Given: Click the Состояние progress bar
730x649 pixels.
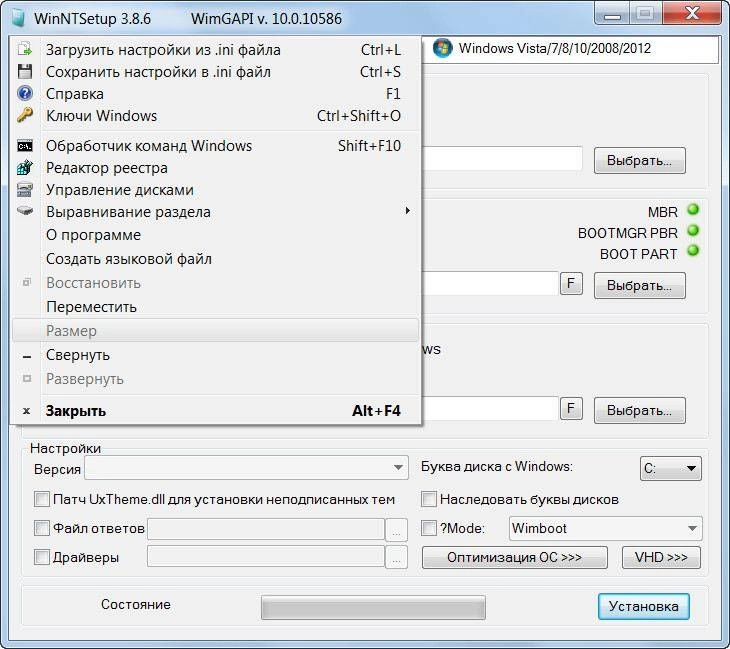Looking at the screenshot, I should [373, 607].
